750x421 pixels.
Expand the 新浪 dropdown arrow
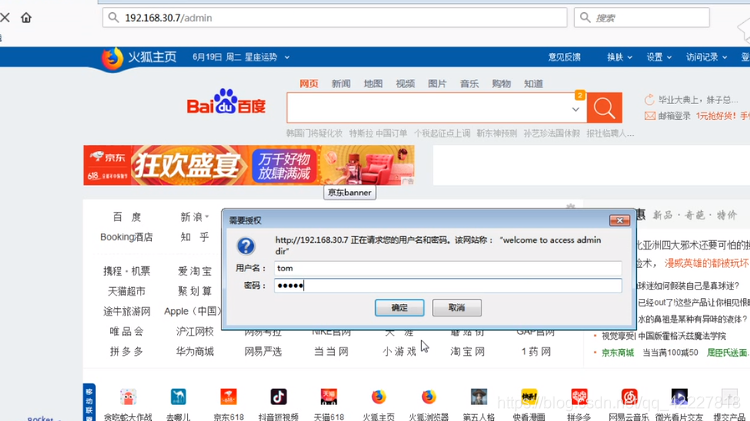[207, 217]
